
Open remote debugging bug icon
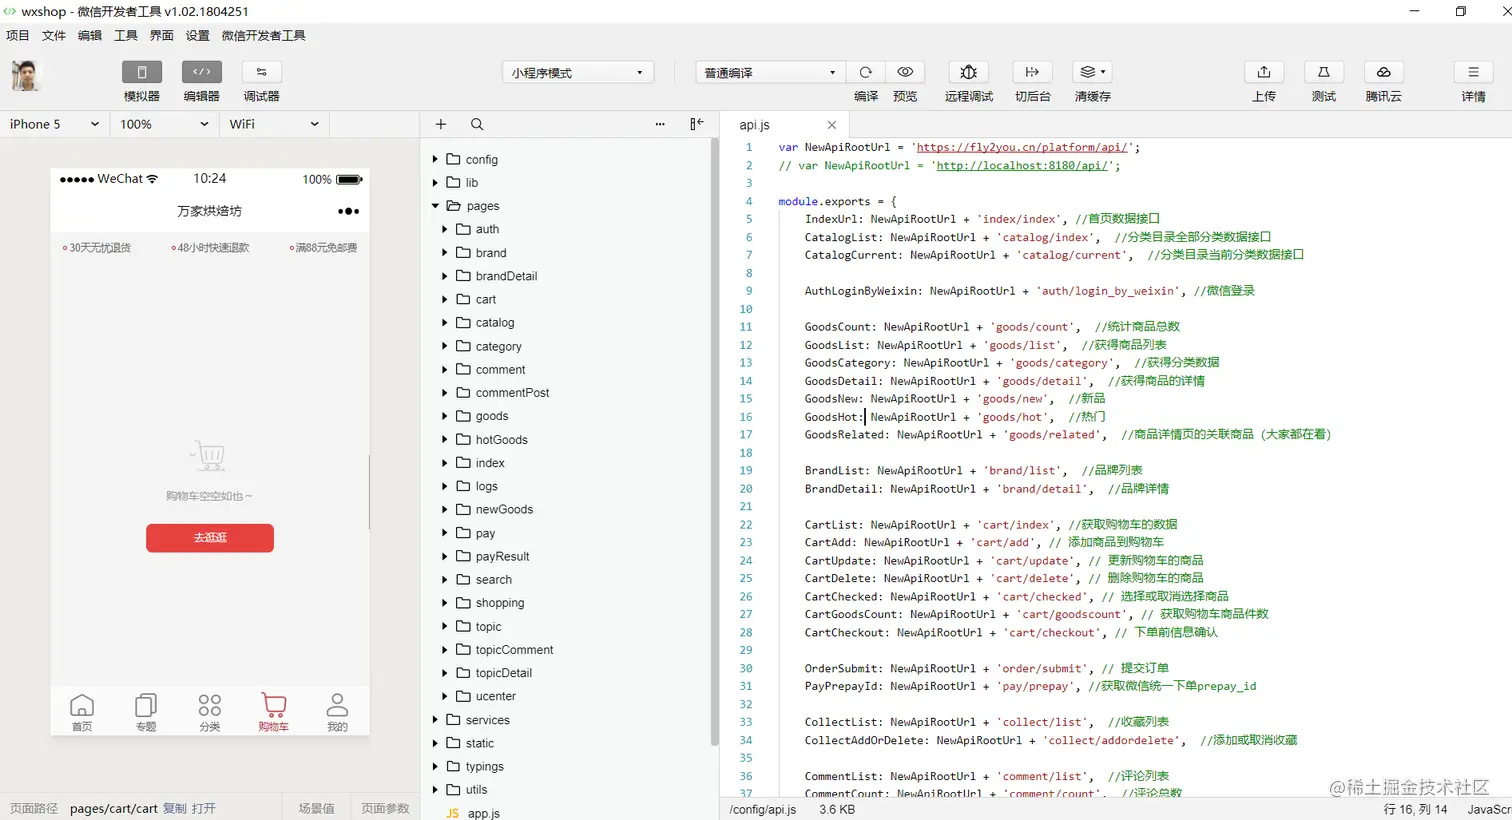point(968,72)
